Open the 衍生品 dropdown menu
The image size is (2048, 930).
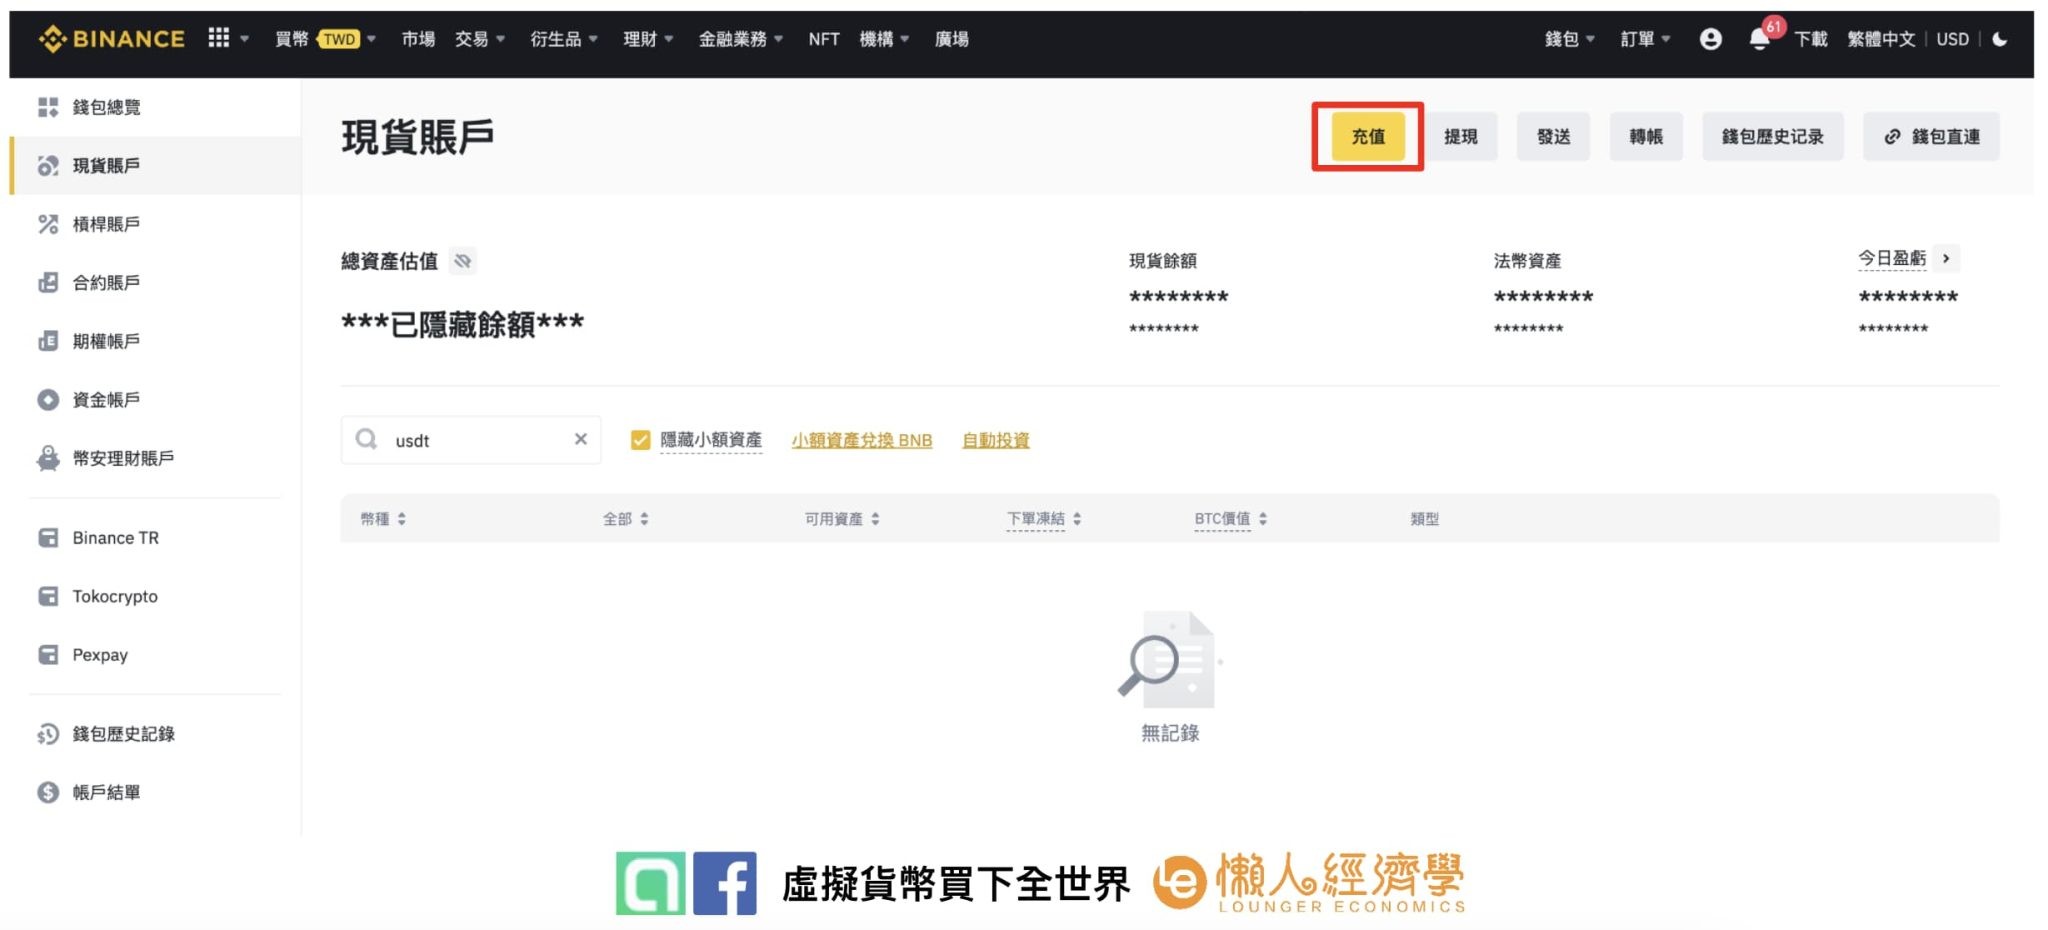point(563,39)
